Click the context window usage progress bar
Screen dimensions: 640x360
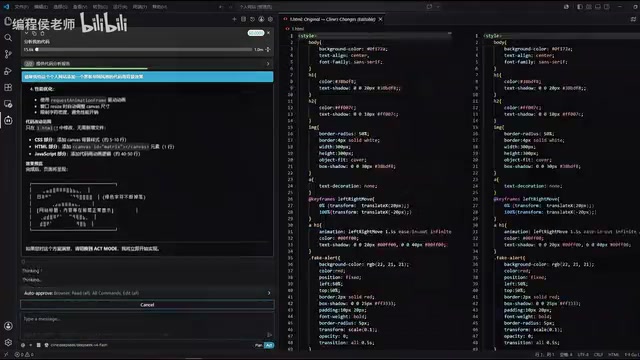click(x=144, y=49)
